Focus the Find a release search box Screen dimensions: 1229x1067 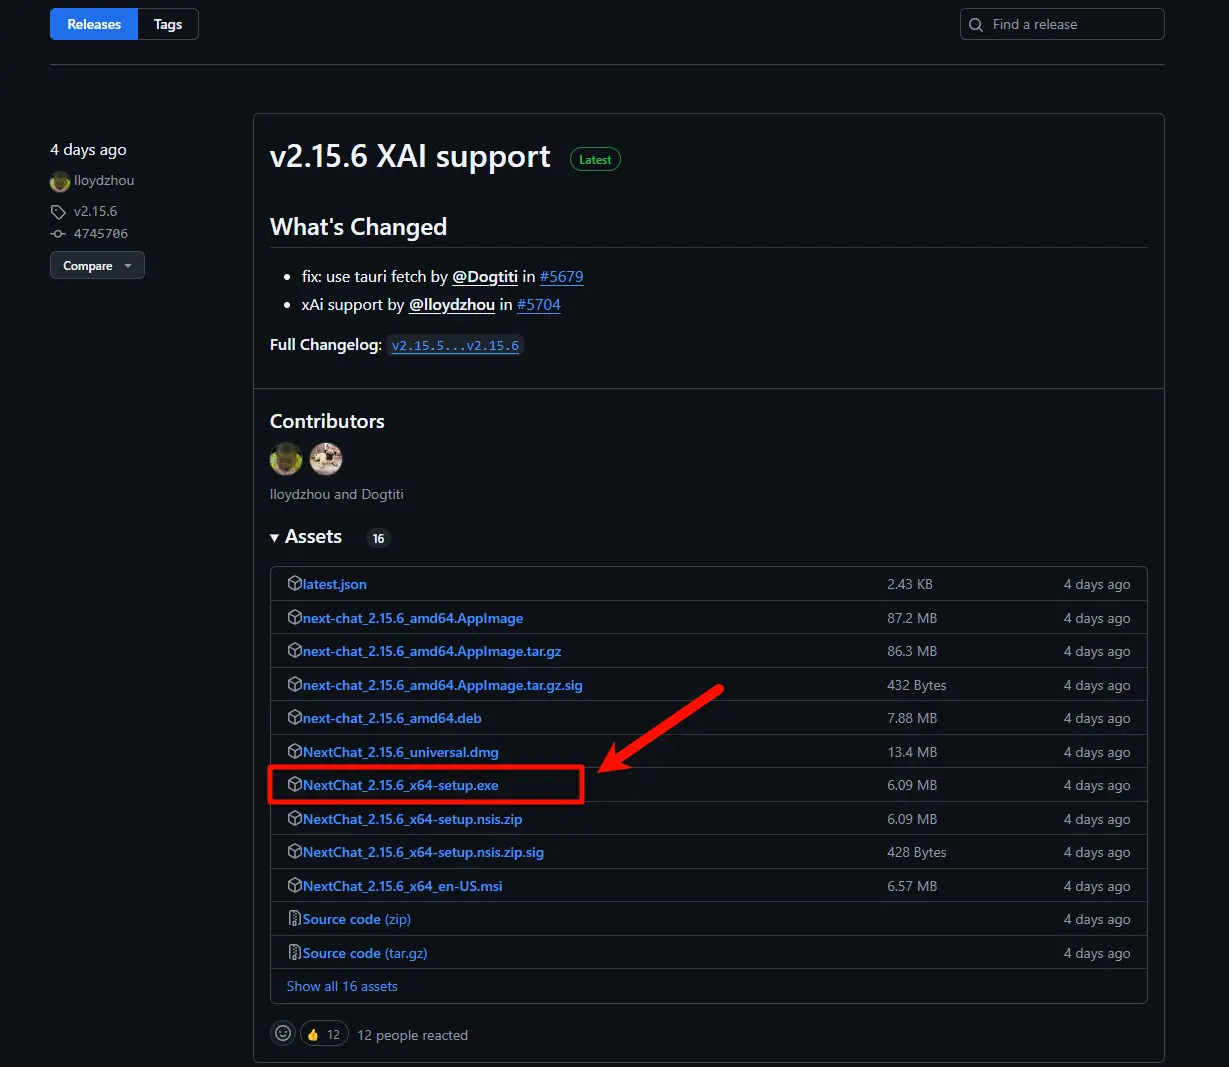(1062, 24)
